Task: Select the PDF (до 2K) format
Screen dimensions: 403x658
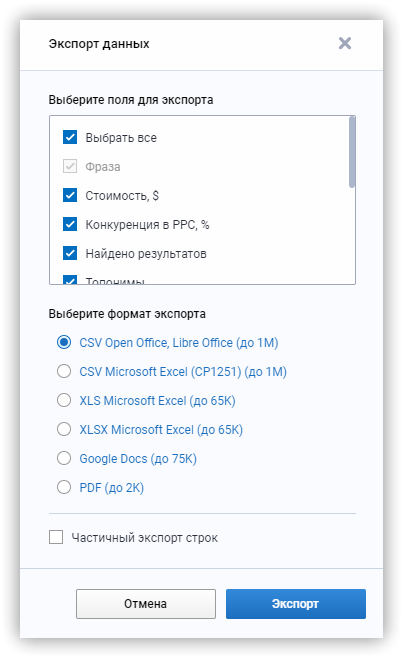Action: pos(64,487)
